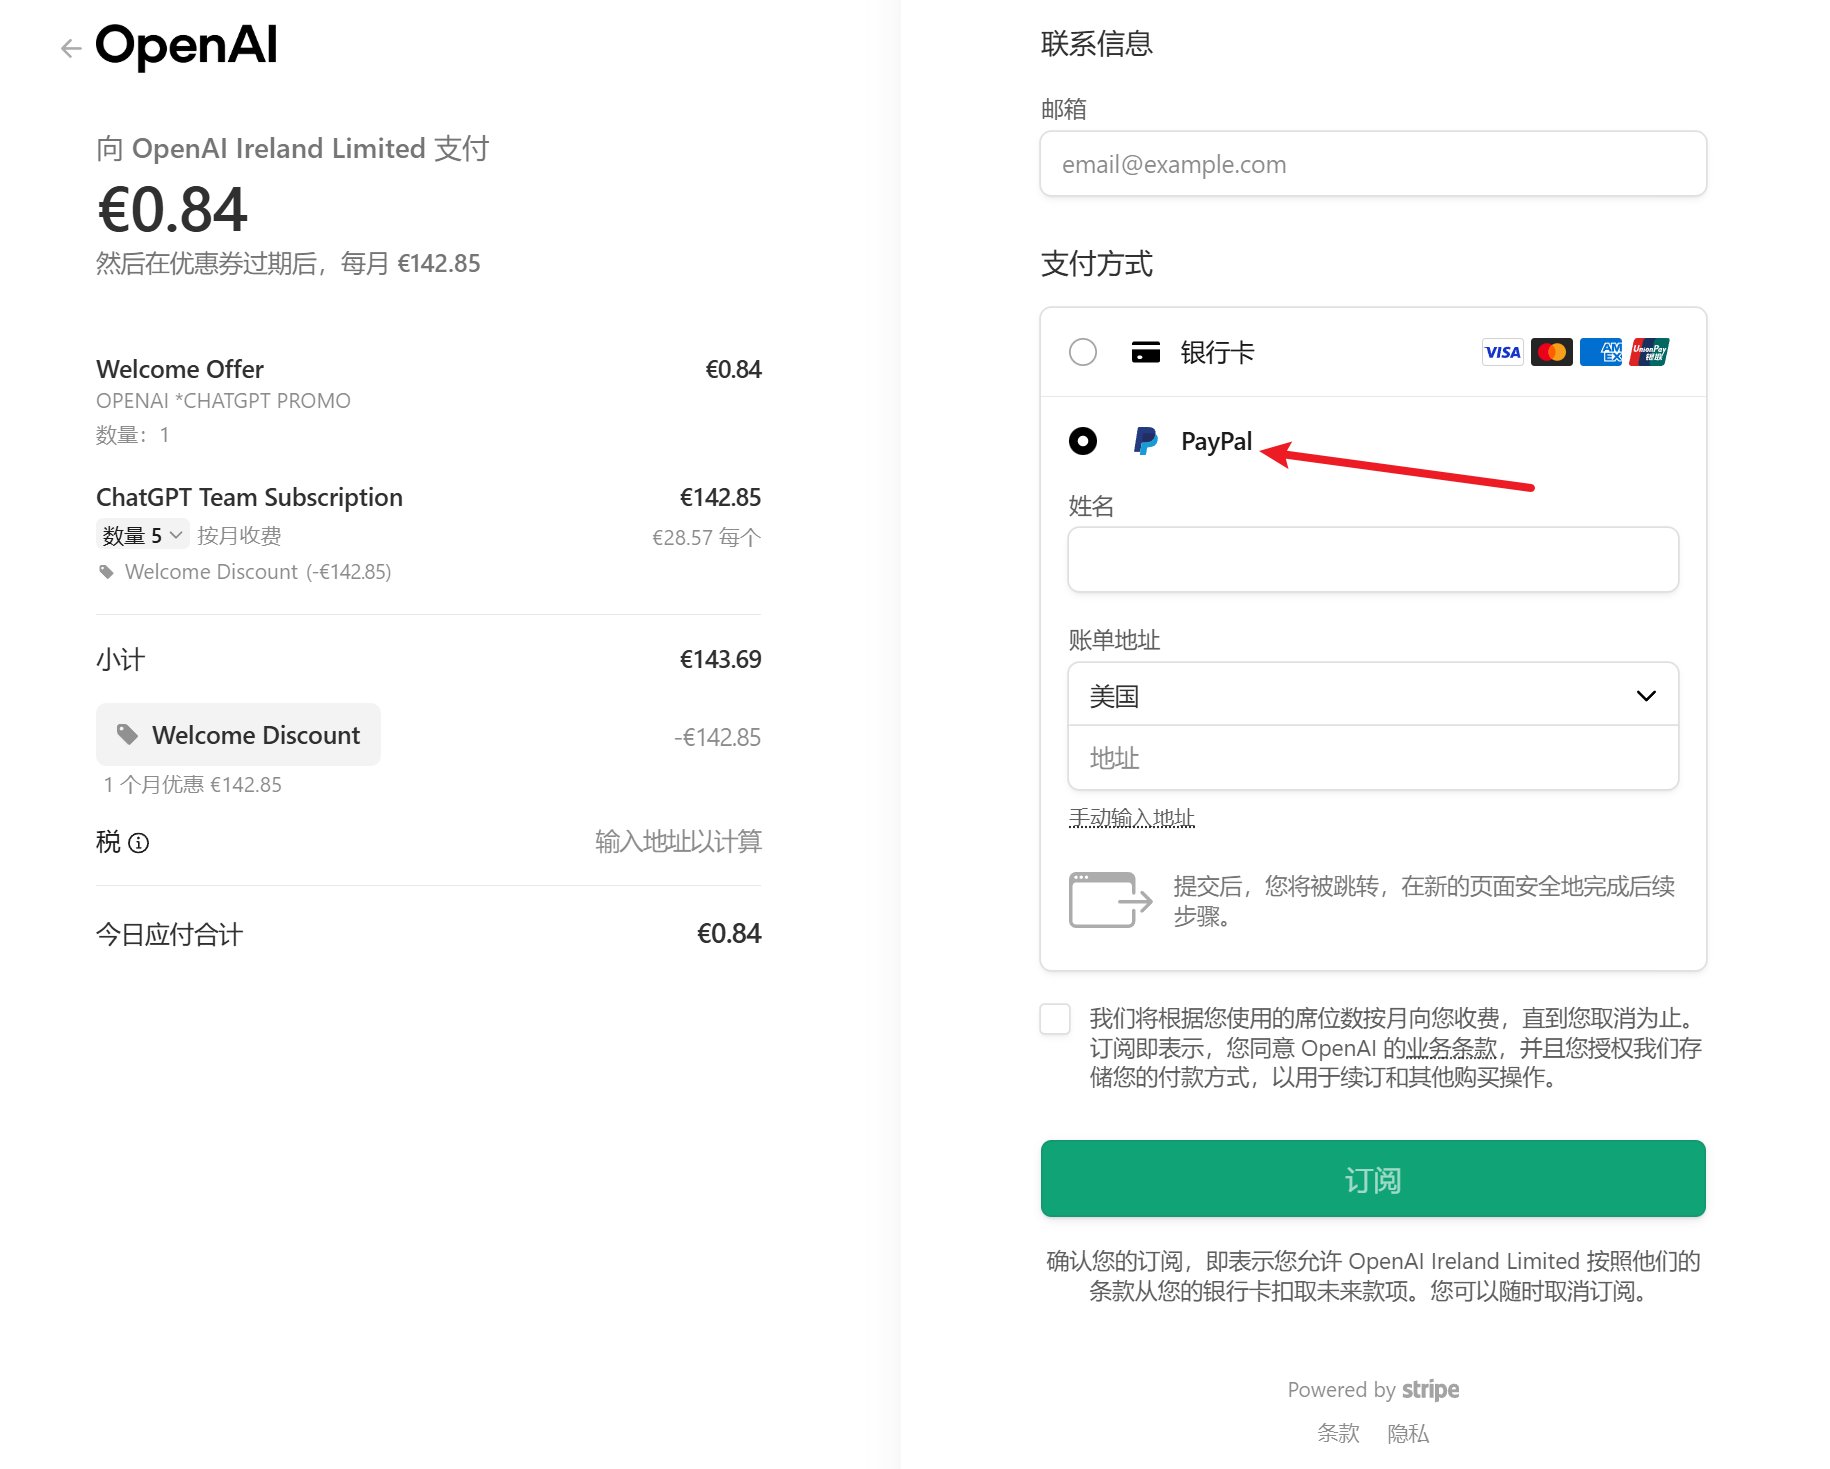The image size is (1830, 1469).
Task: Click the 输入地址以计算 tax text
Action: 678,842
